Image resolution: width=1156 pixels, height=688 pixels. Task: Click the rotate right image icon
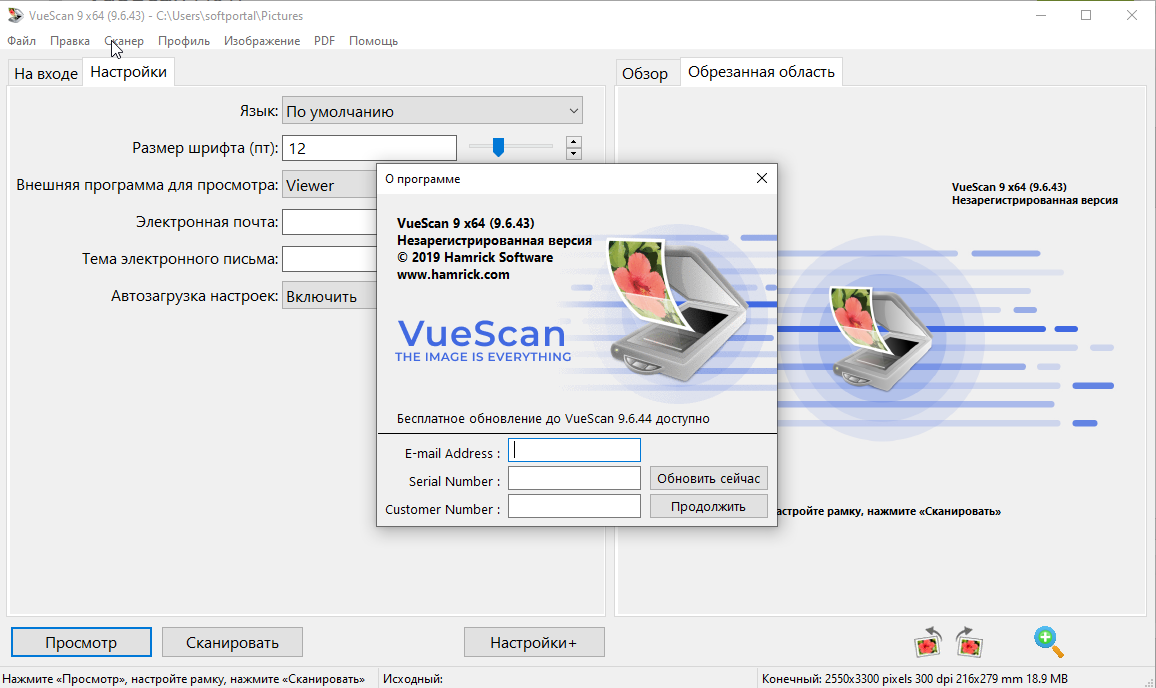pos(969,642)
